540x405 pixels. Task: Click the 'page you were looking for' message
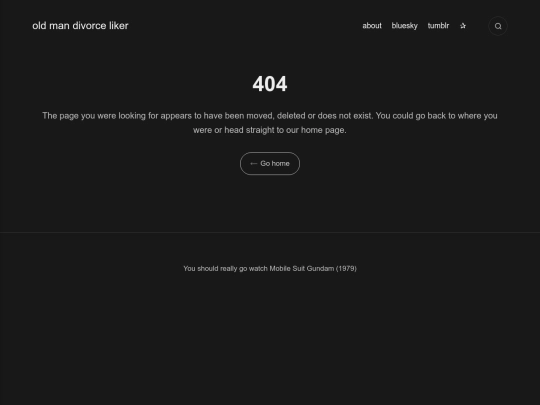[270, 123]
